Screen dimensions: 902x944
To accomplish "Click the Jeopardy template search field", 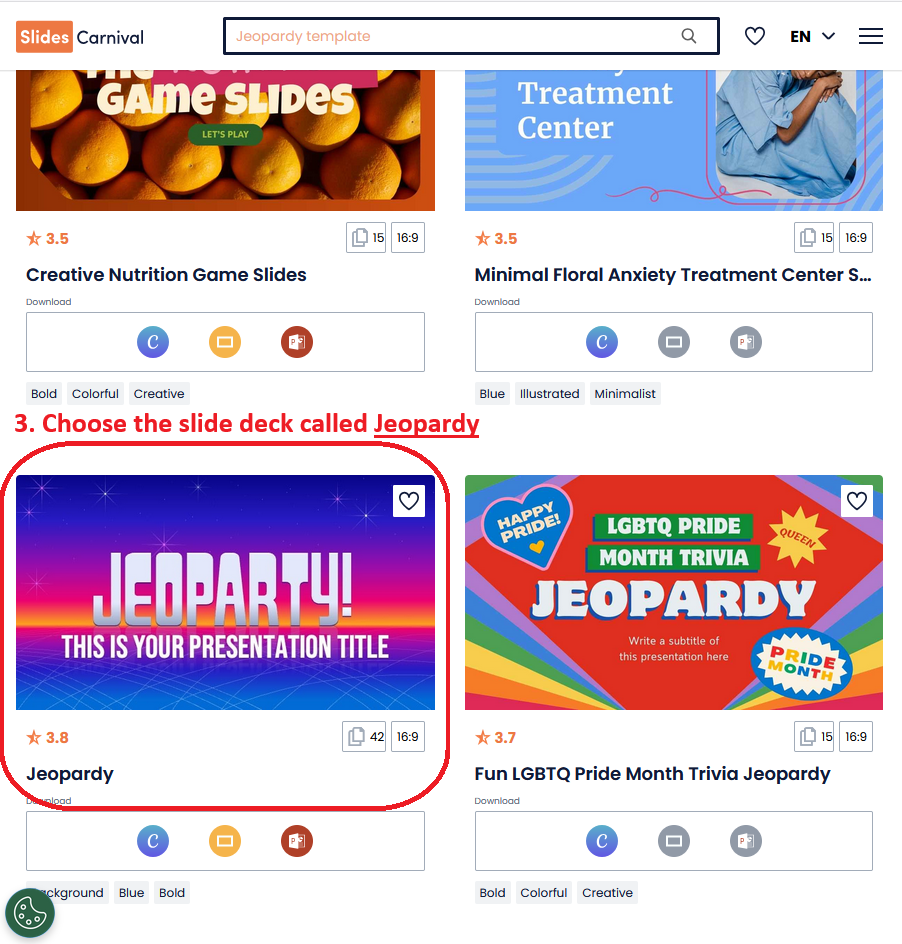I will [x=471, y=36].
